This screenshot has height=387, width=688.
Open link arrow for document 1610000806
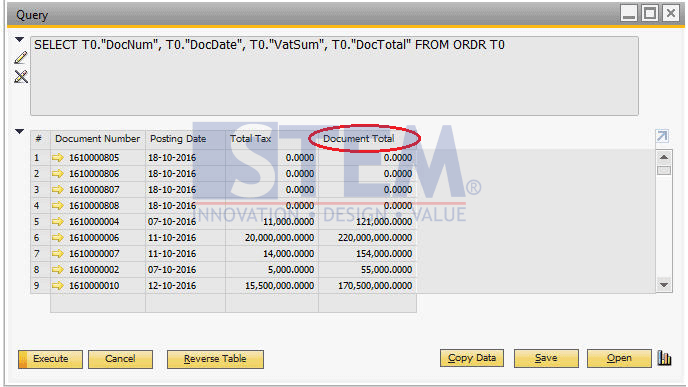coord(57,174)
